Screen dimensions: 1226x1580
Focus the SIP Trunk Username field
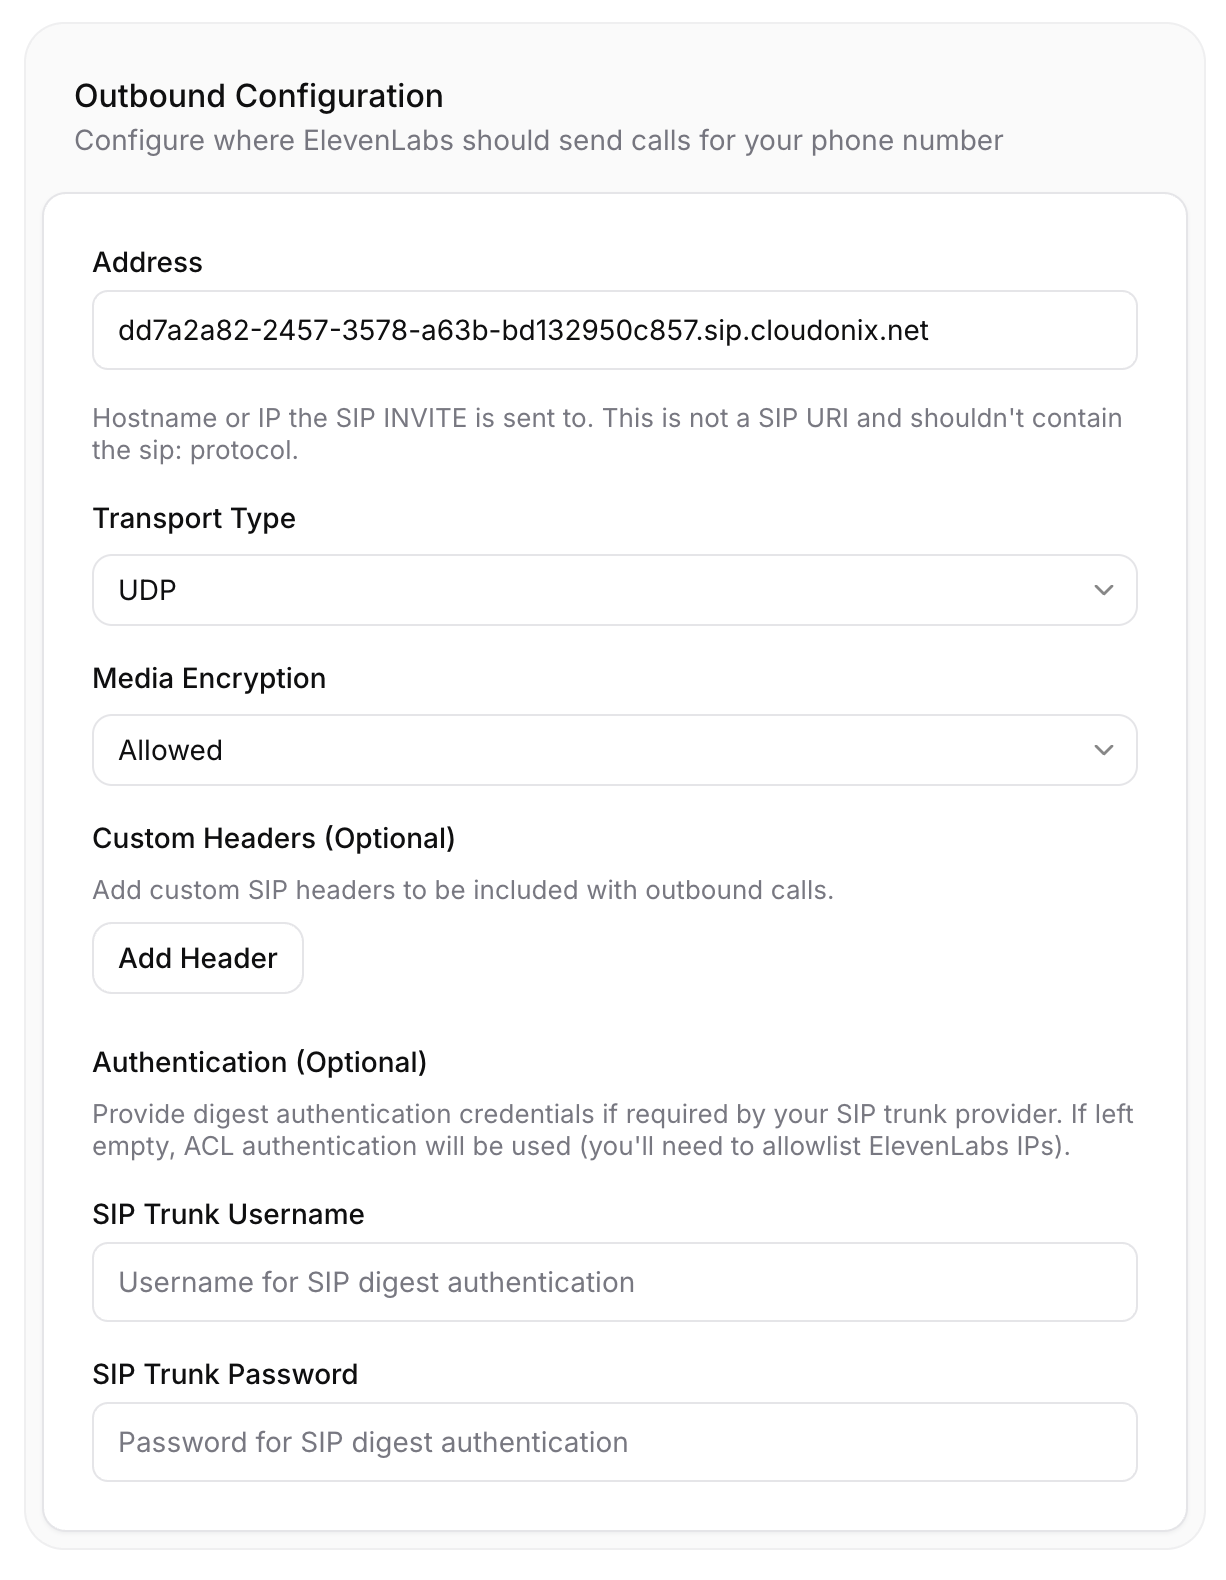(614, 1282)
